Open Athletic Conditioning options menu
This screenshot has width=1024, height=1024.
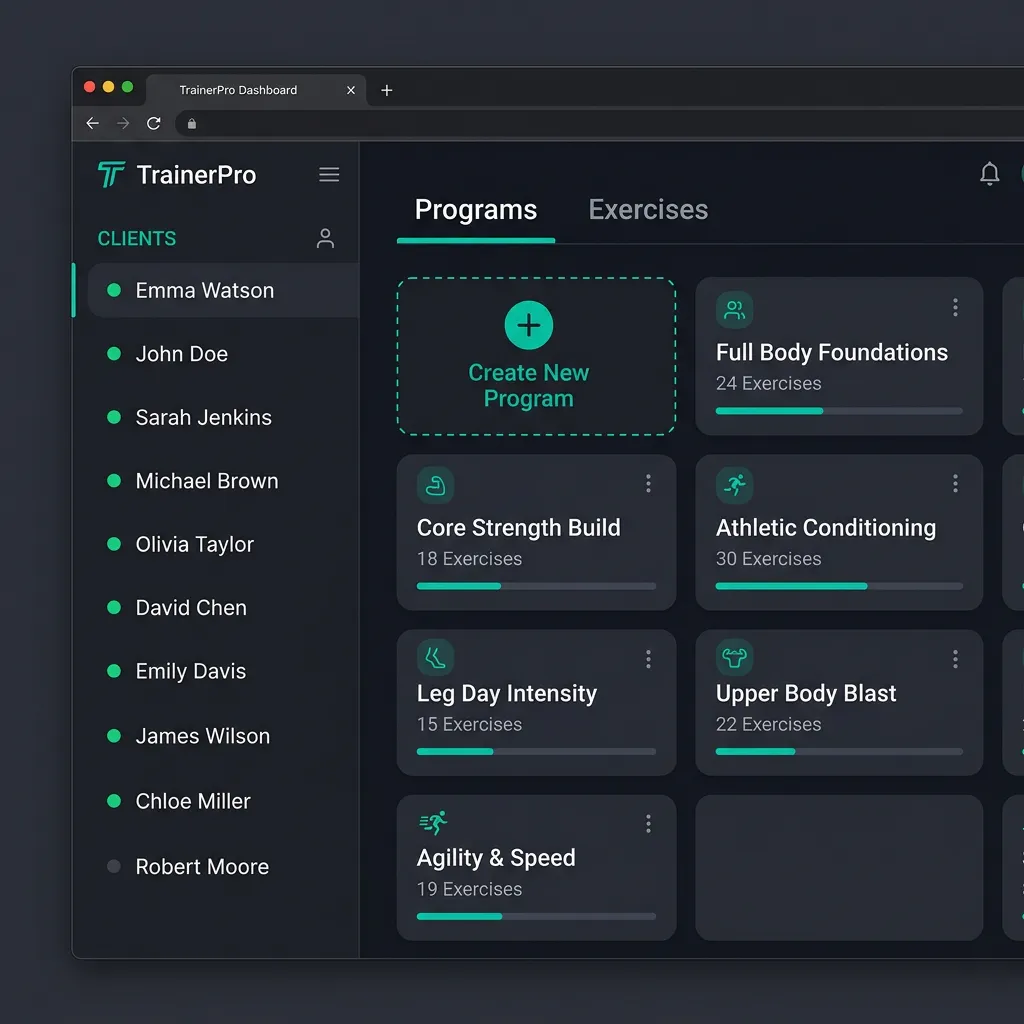pyautogui.click(x=955, y=483)
